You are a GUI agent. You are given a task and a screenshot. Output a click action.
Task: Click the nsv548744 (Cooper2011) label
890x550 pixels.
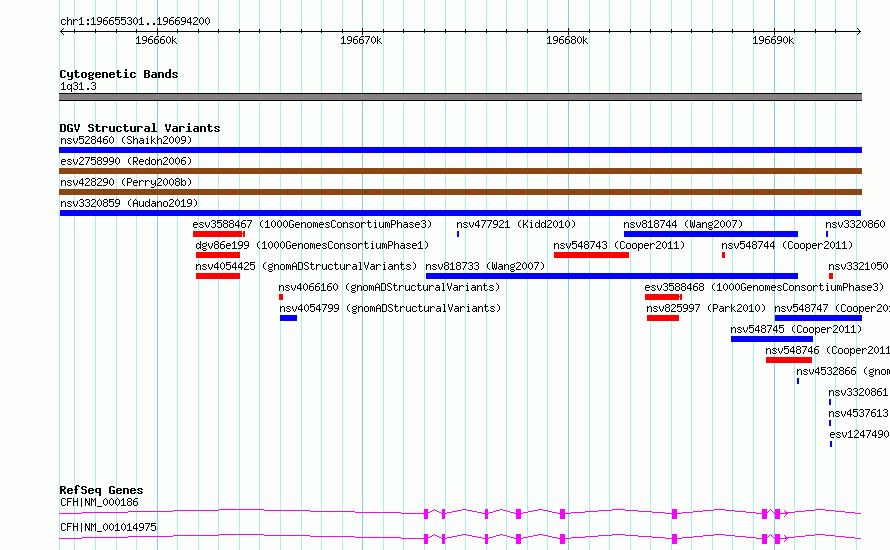787,245
